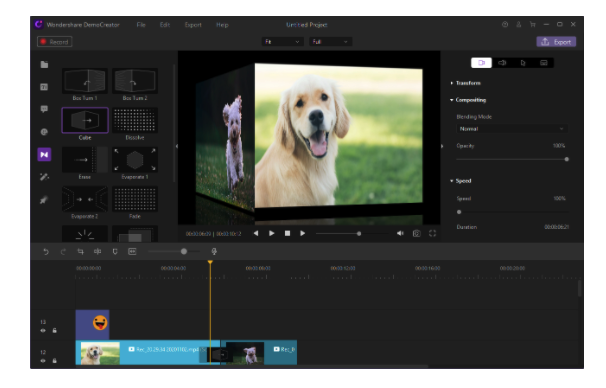Adjust the preview volume slider
The width and height of the screenshot is (606, 388).
tap(359, 233)
